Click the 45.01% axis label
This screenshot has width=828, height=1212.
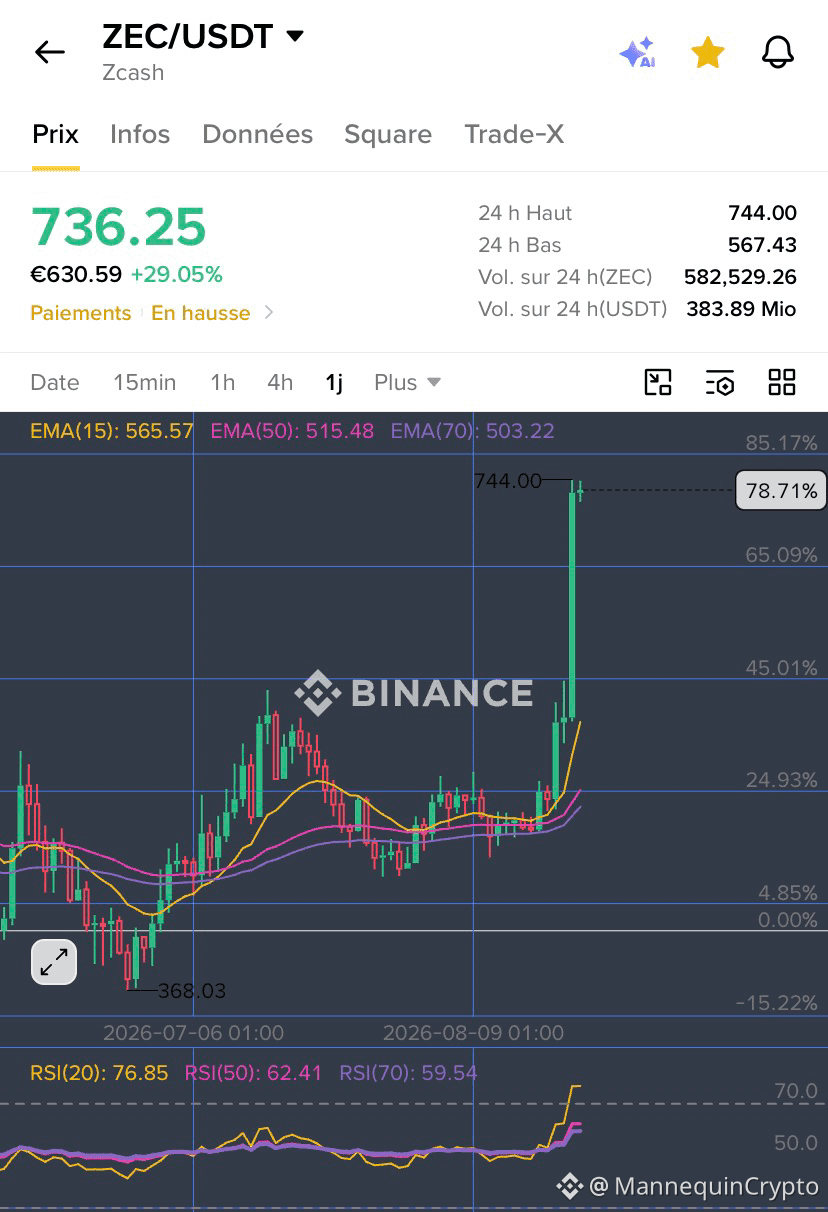click(x=782, y=667)
